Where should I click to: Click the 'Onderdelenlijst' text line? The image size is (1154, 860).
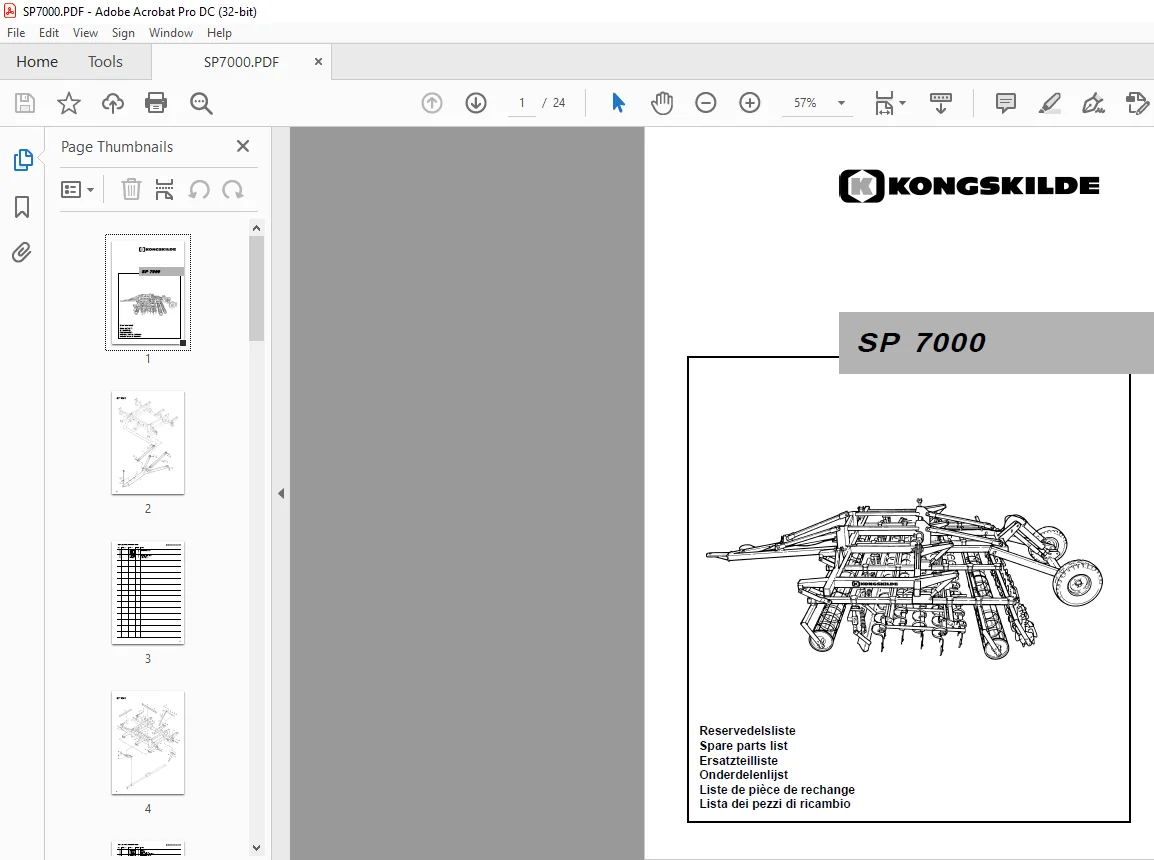pyautogui.click(x=743, y=775)
